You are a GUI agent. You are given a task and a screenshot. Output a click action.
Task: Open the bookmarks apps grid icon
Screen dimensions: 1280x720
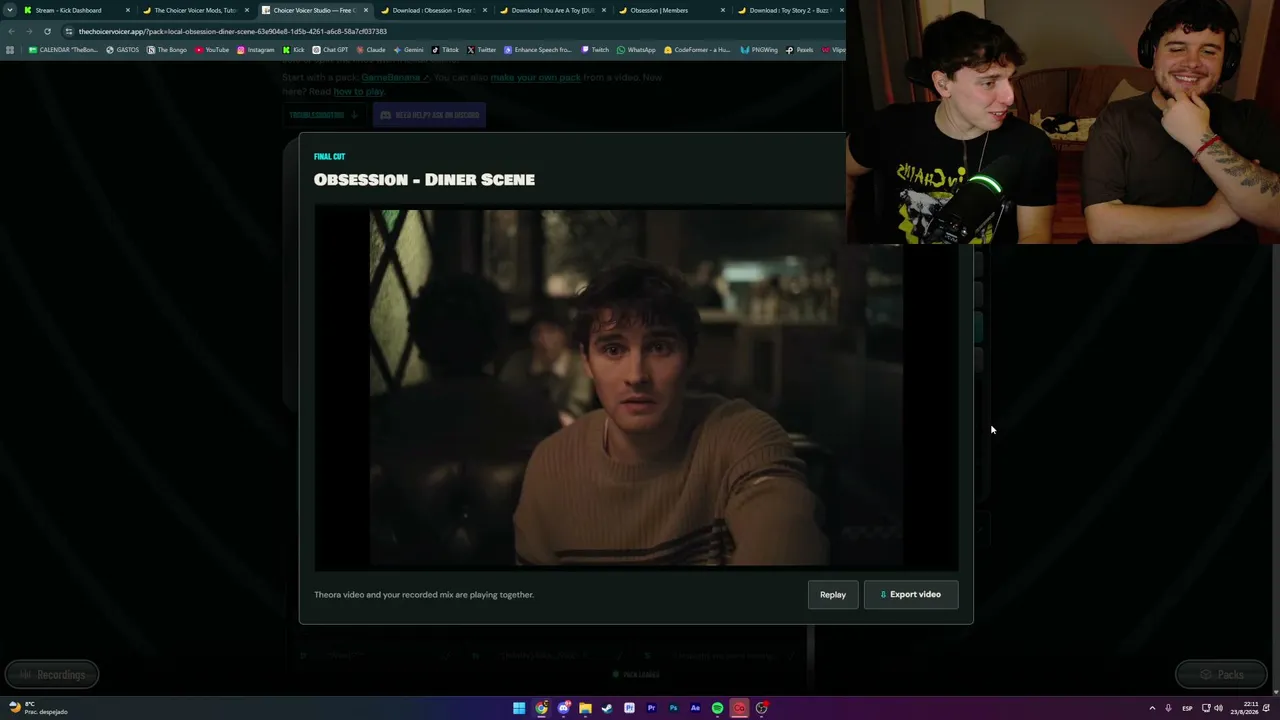click(x=10, y=50)
